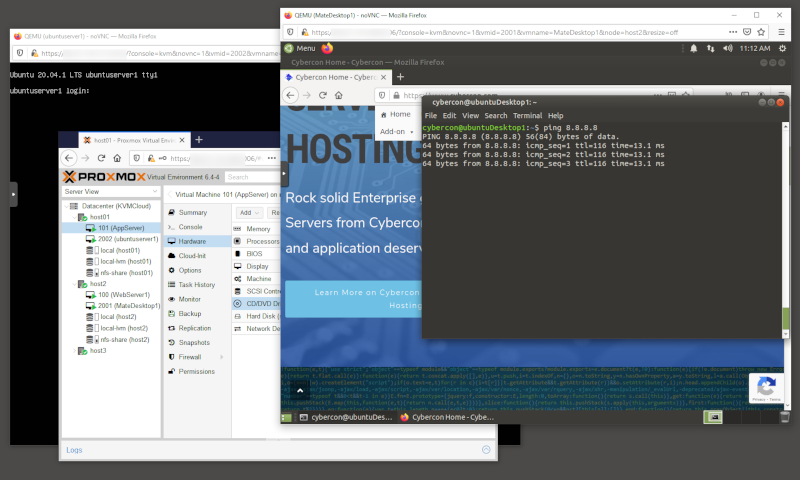The width and height of the screenshot is (800, 480).
Task: Open the Summary tab of VM 101
Action: click(197, 213)
